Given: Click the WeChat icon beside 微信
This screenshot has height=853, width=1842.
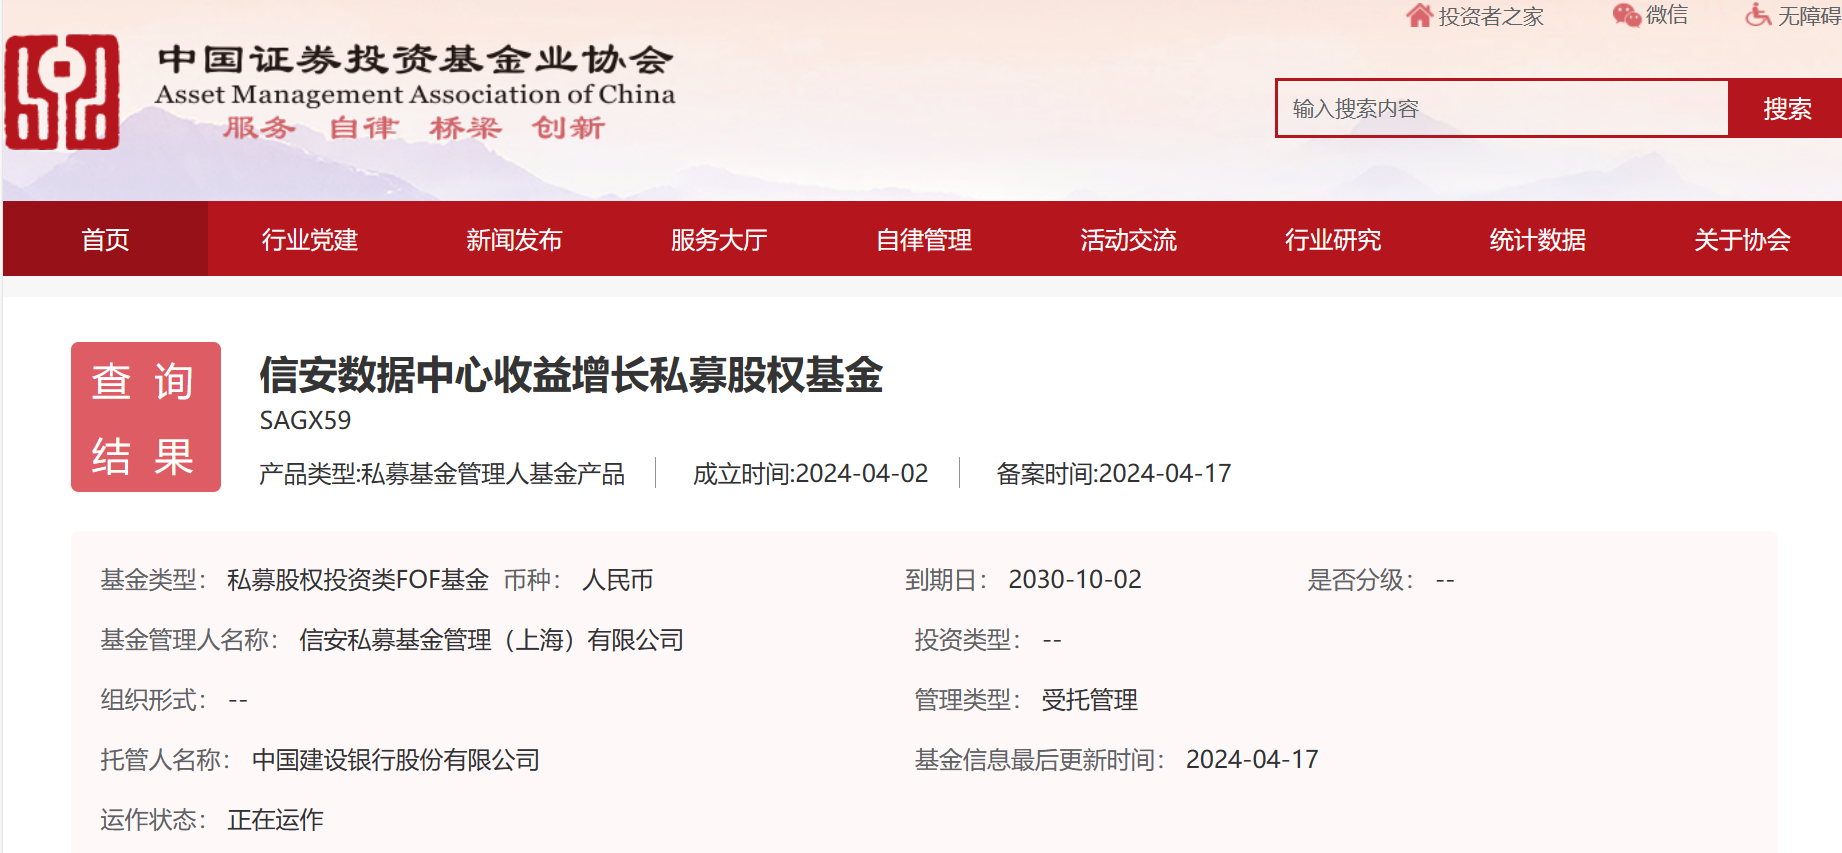Looking at the screenshot, I should point(1627,15).
